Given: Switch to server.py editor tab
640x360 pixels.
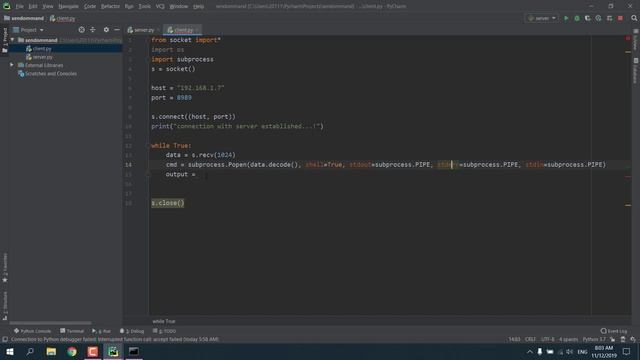Looking at the screenshot, I should tap(143, 30).
